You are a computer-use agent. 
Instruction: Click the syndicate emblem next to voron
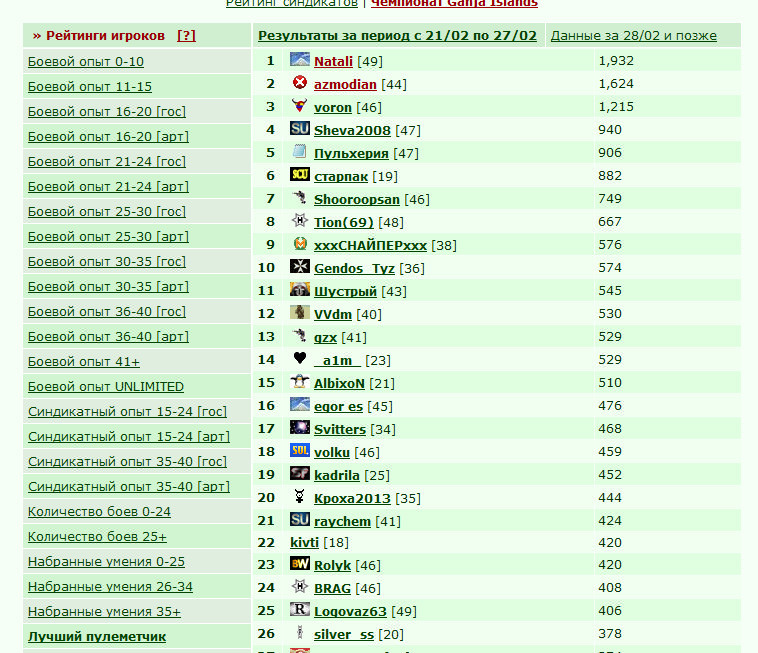click(x=300, y=105)
